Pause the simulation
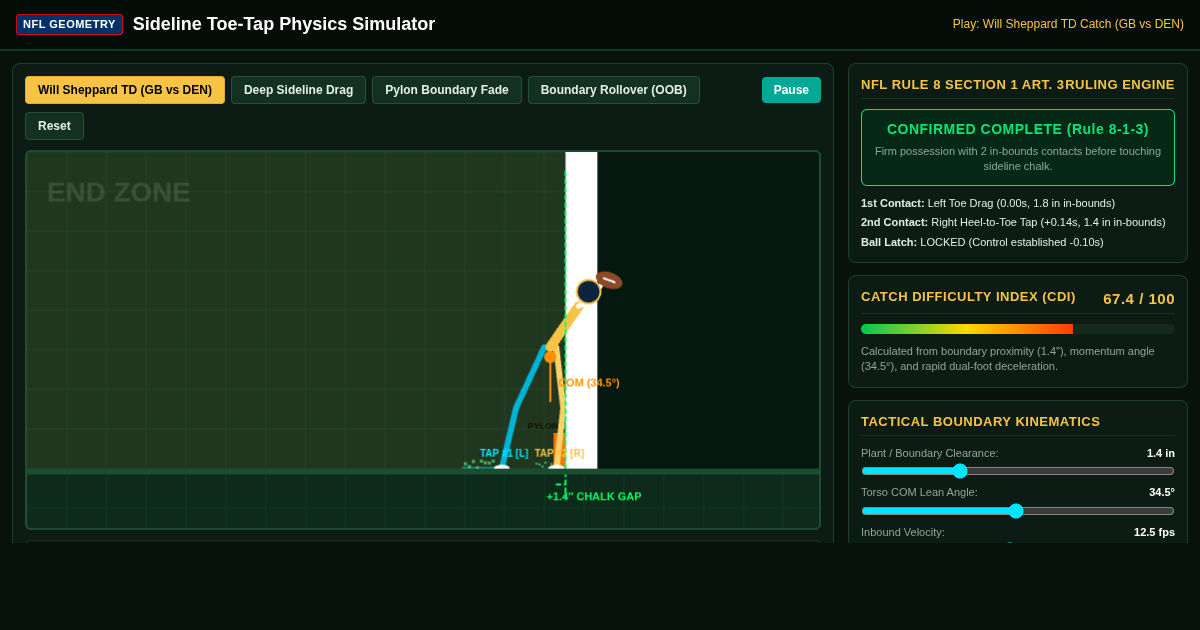1200x630 pixels. point(791,90)
